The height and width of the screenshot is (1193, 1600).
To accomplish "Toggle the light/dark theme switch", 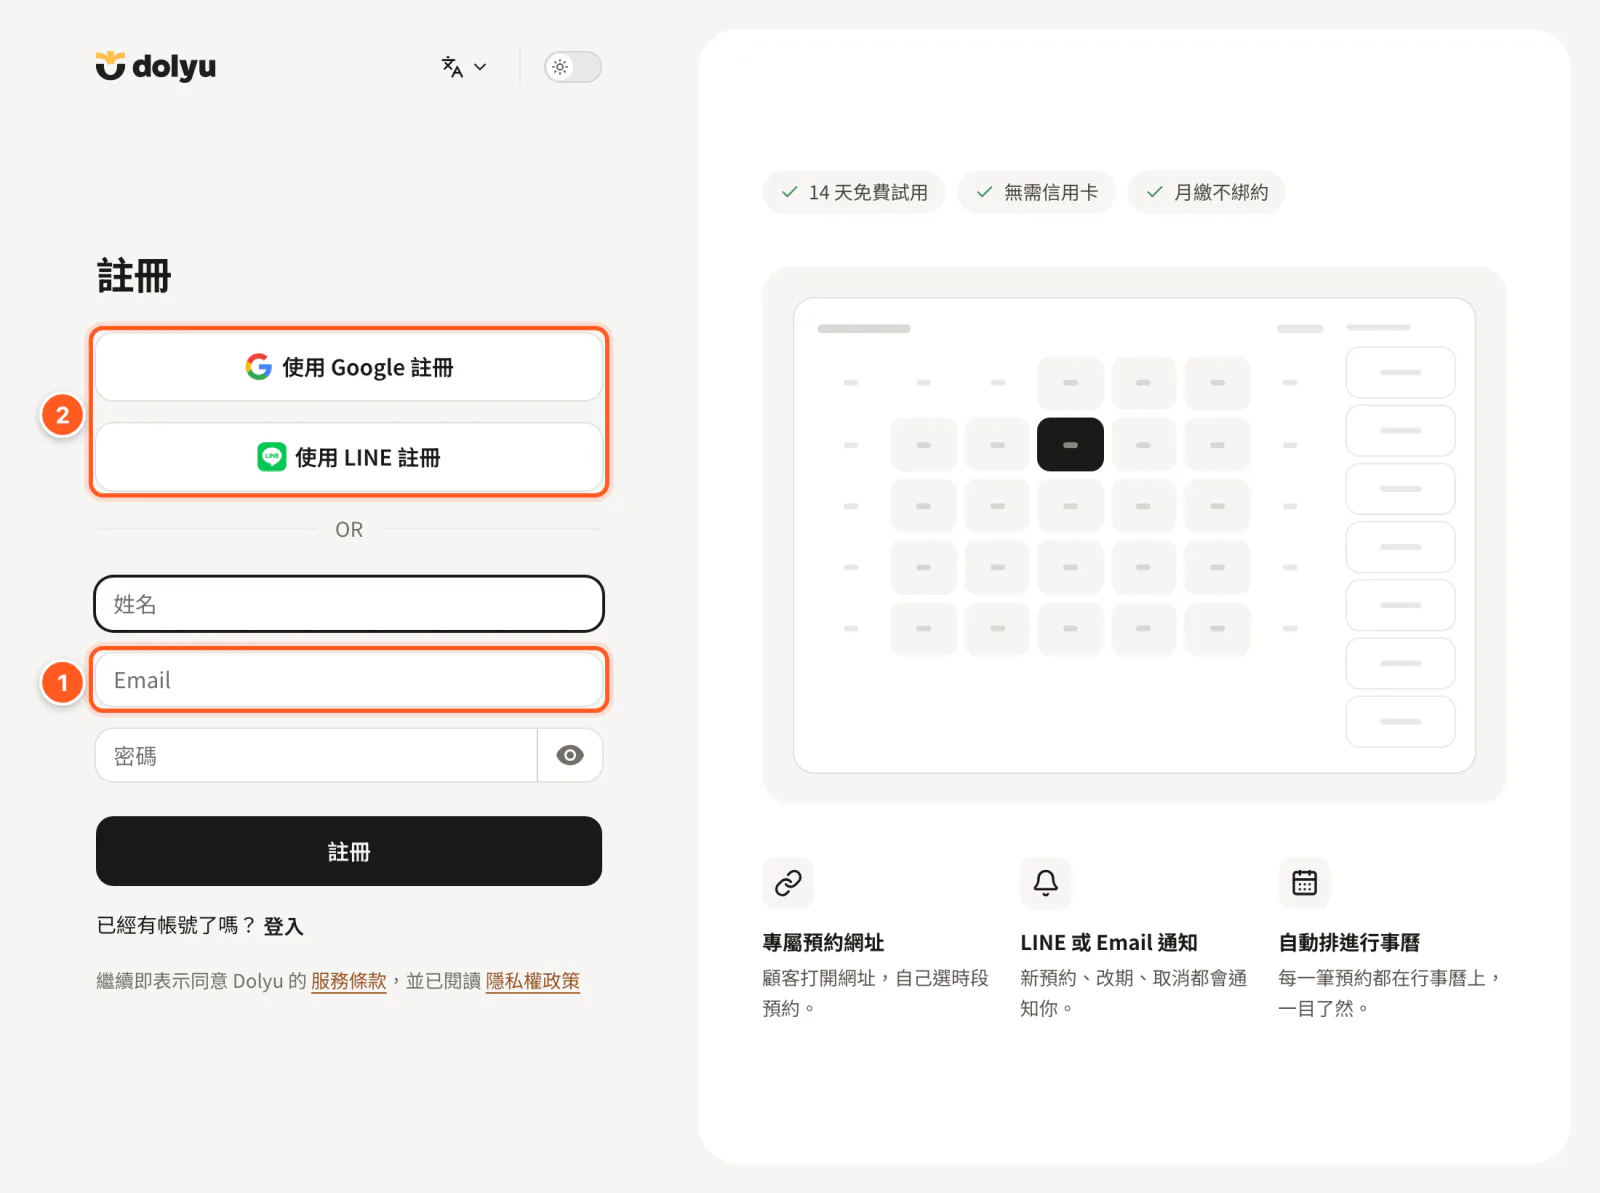I will 573,67.
